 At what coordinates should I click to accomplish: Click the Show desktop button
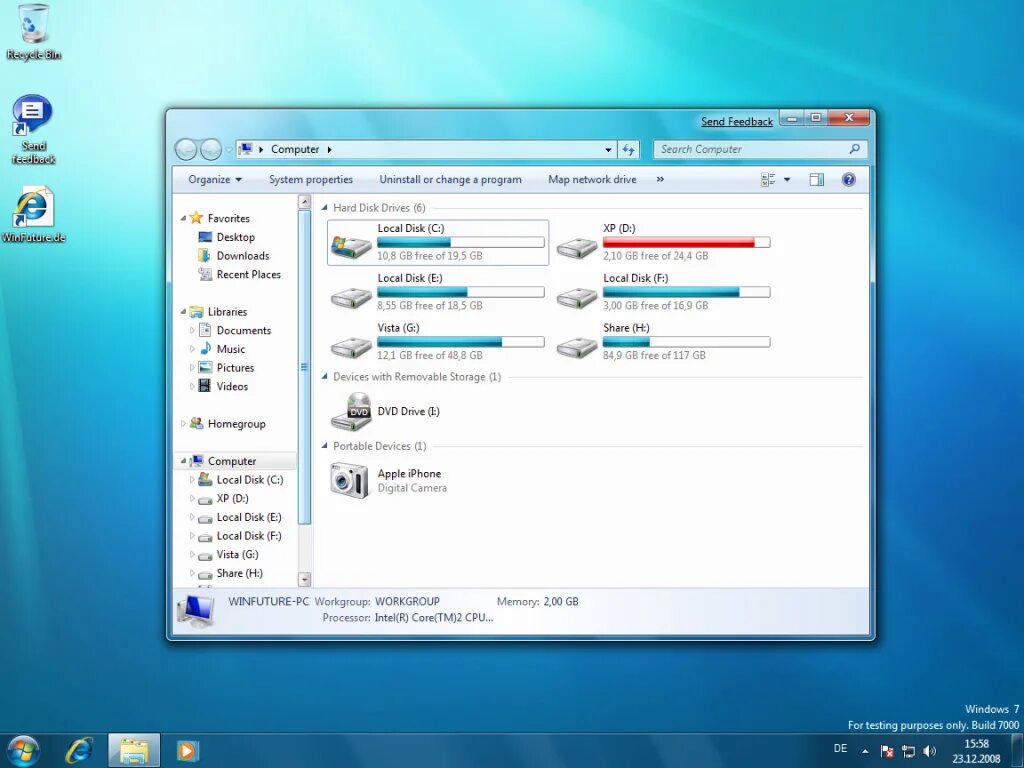pyautogui.click(x=1017, y=750)
